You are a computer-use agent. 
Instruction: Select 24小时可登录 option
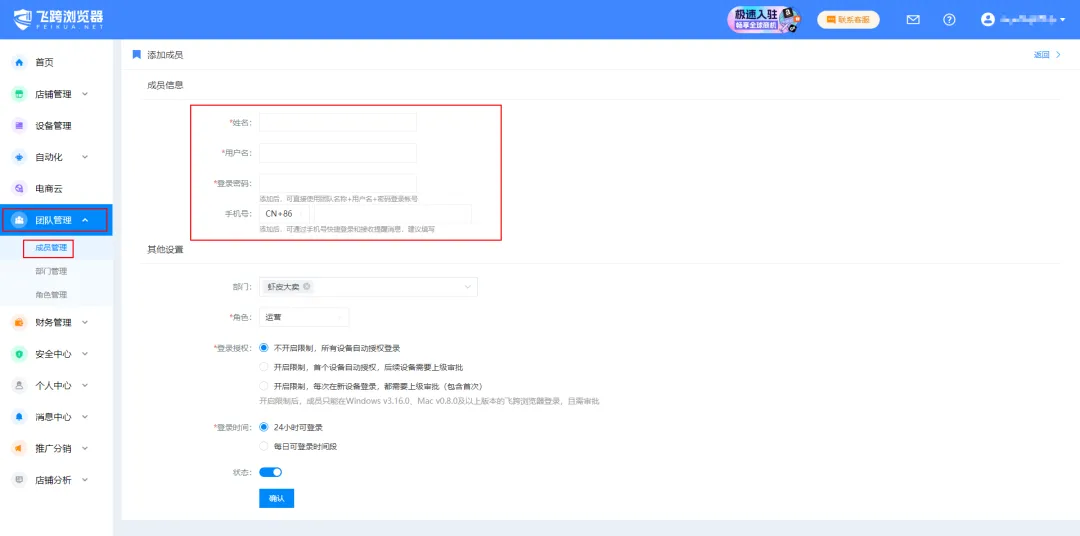(264, 427)
